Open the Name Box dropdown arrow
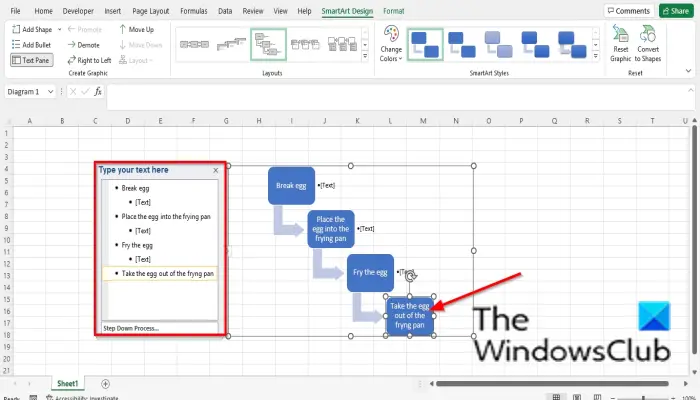The width and height of the screenshot is (700, 400). [x=50, y=92]
